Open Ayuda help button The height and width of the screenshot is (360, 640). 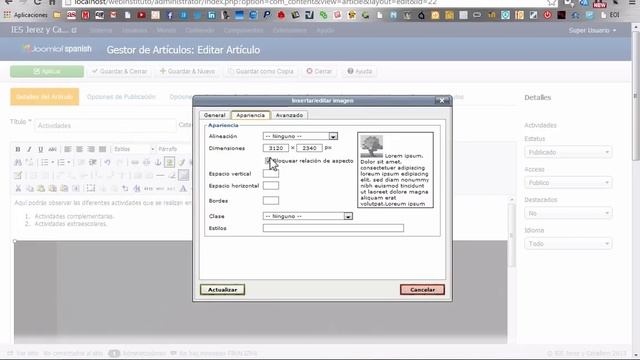pos(360,71)
